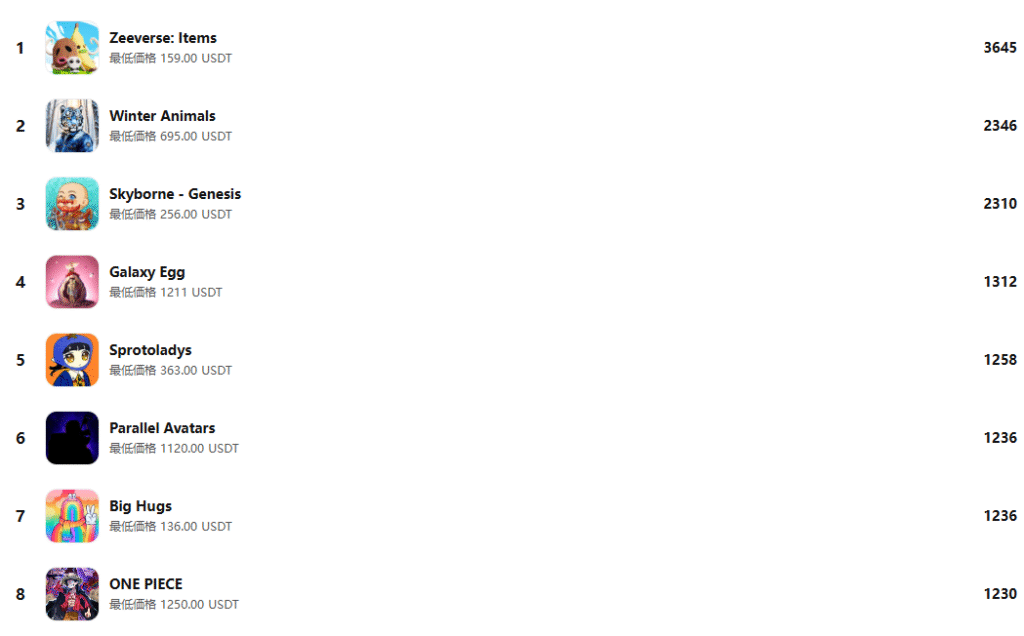Click the Sprotoladys title text
This screenshot has height=636, width=1024.
tap(150, 350)
